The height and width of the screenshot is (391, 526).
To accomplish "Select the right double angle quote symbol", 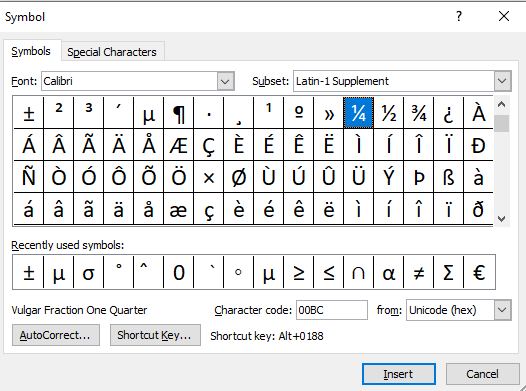I will click(328, 113).
